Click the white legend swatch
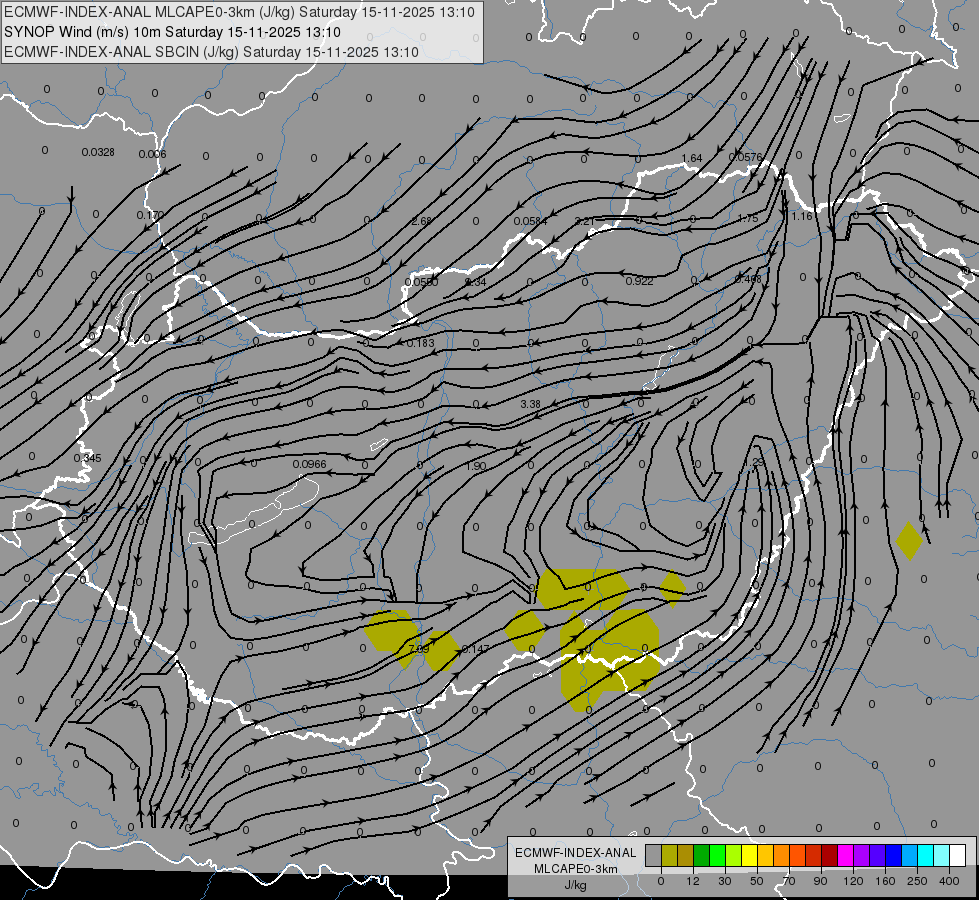Viewport: 979px width, 900px height. click(957, 856)
